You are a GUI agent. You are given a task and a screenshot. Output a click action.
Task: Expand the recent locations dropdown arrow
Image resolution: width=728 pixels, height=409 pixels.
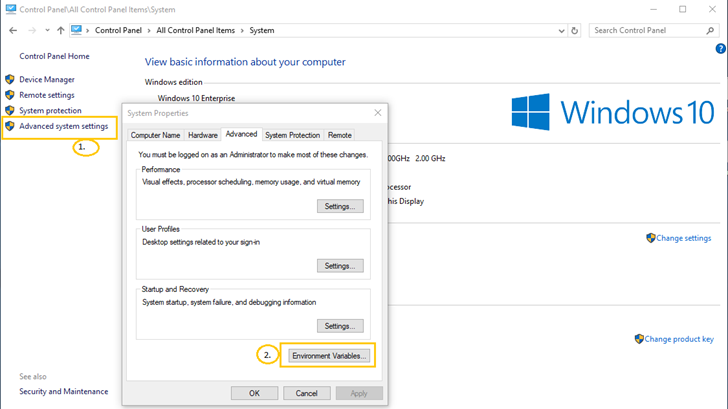click(46, 30)
